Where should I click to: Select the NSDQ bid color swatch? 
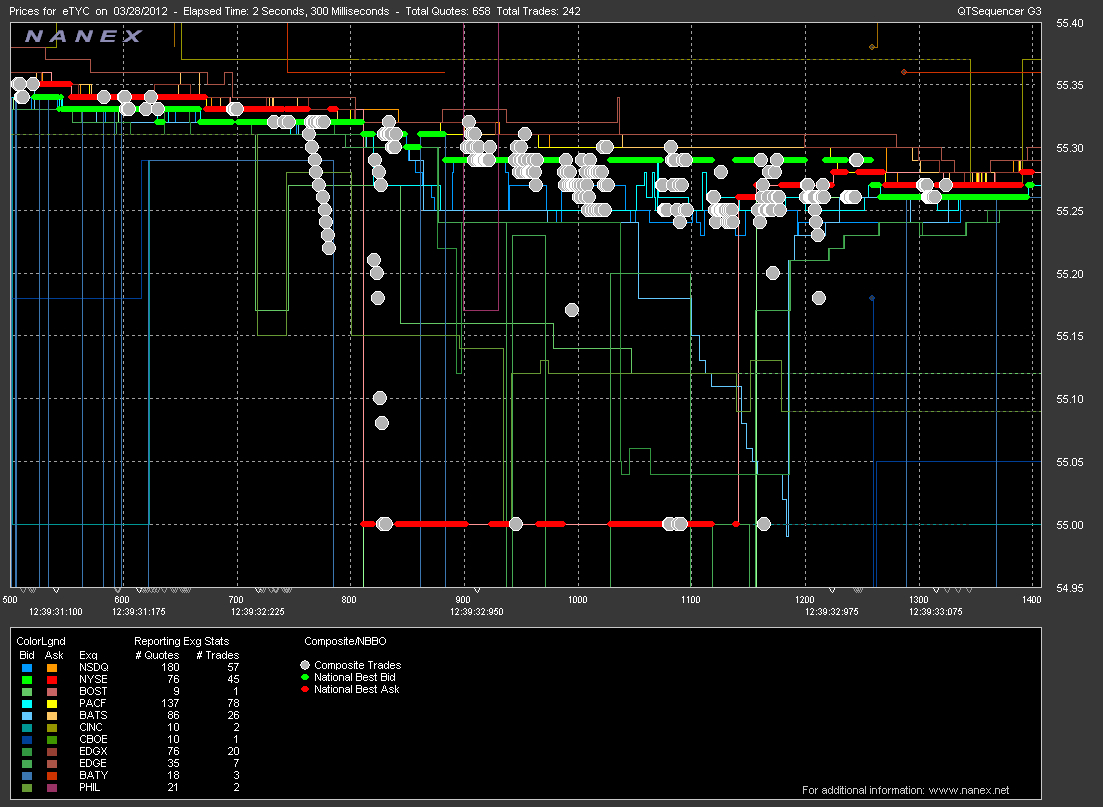(x=27, y=667)
